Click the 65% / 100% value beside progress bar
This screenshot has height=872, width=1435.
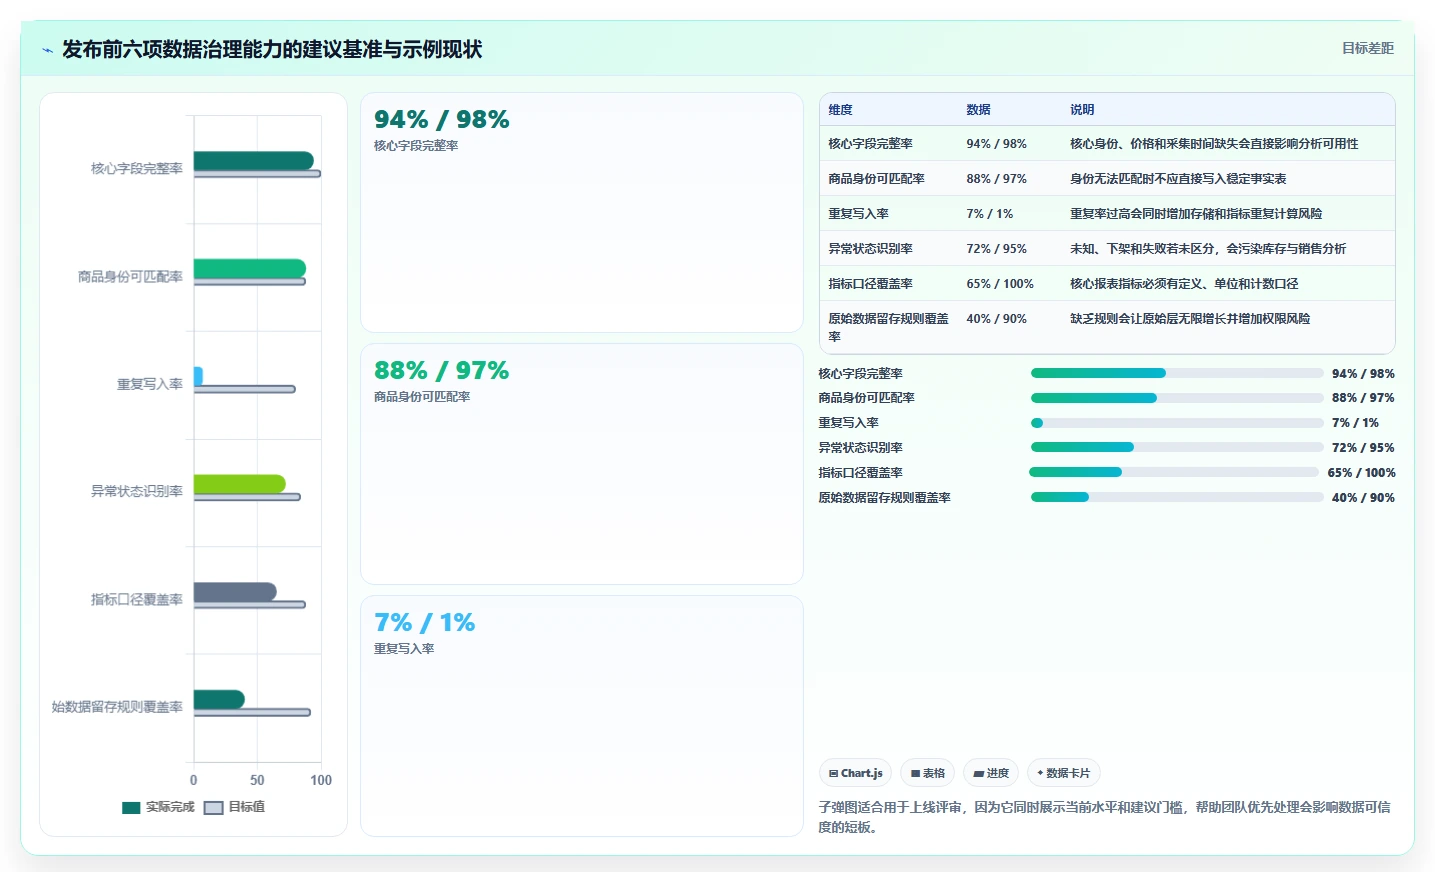point(1361,473)
